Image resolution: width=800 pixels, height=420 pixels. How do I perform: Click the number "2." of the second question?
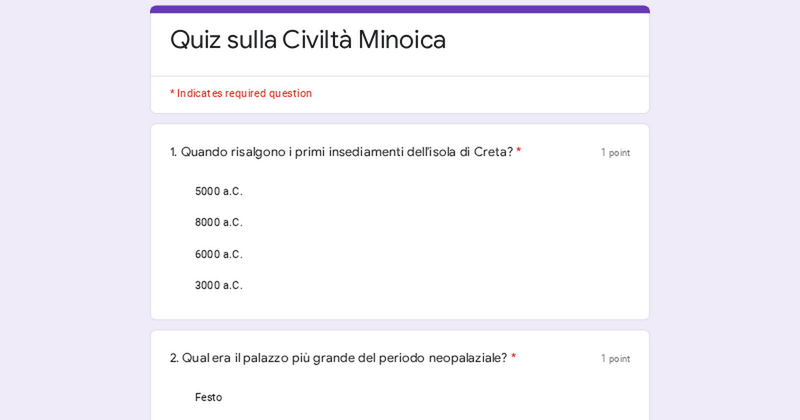(175, 358)
